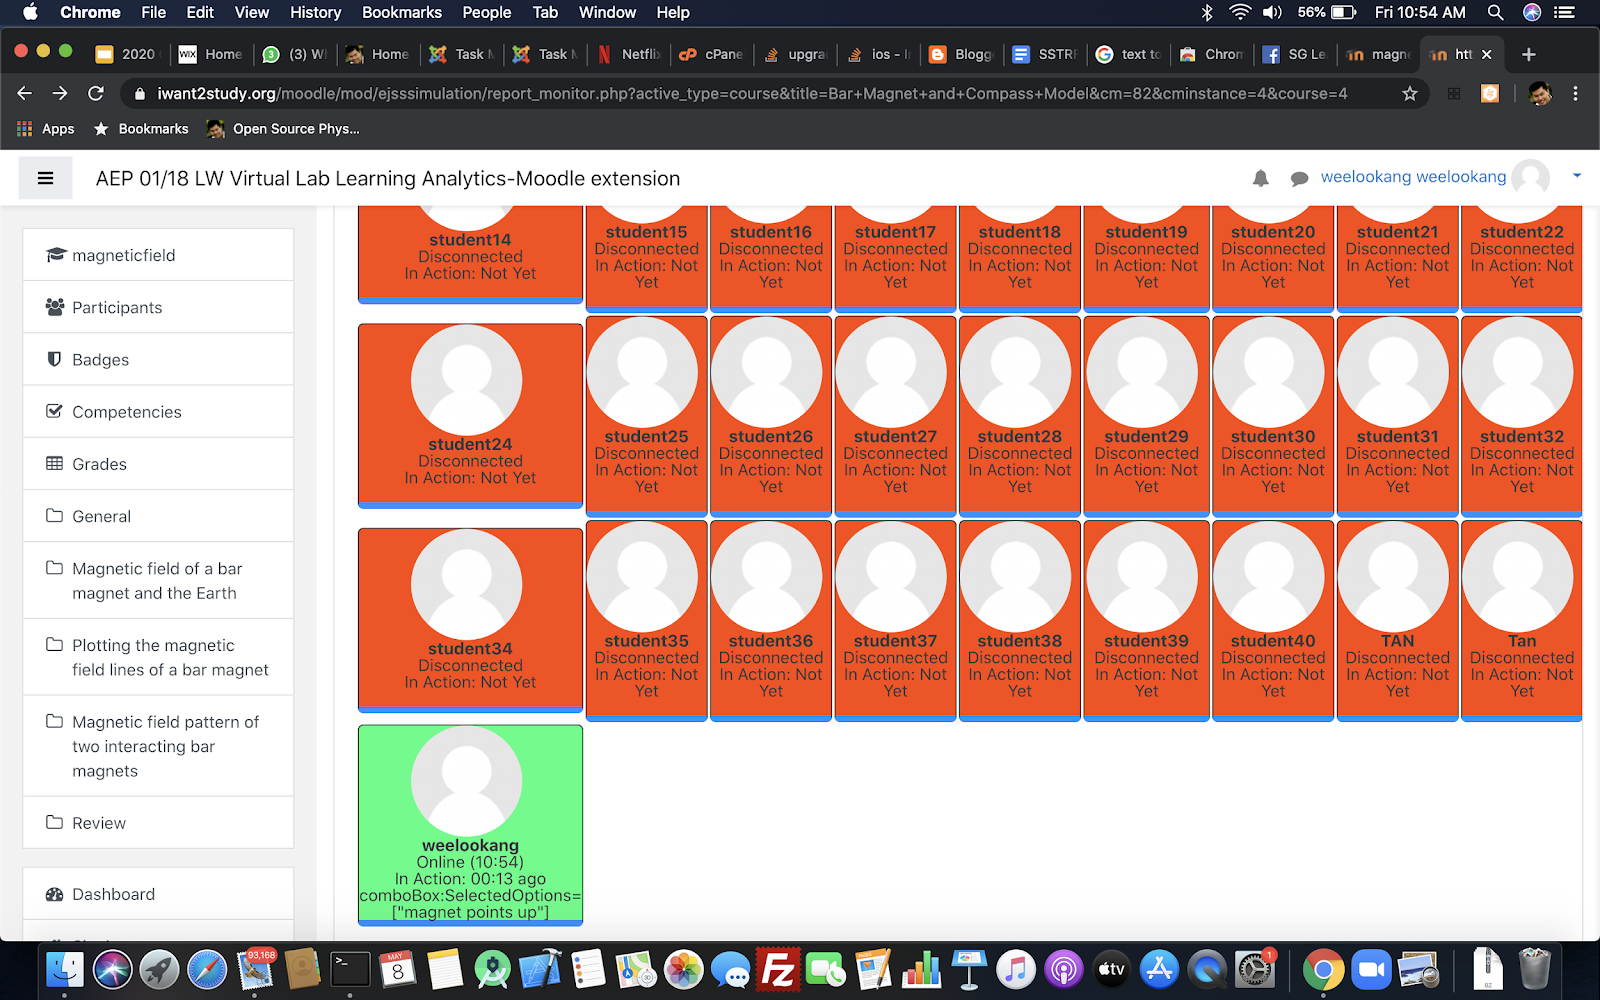Open a new browser tab
The width and height of the screenshot is (1600, 1000).
click(1528, 54)
